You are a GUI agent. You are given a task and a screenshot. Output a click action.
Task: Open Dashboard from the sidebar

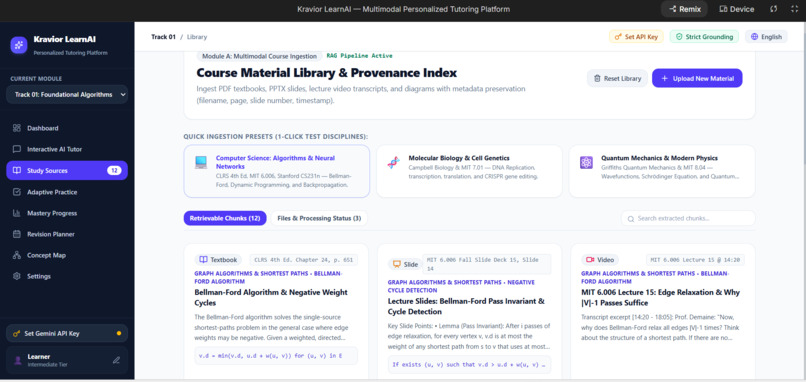(67, 128)
